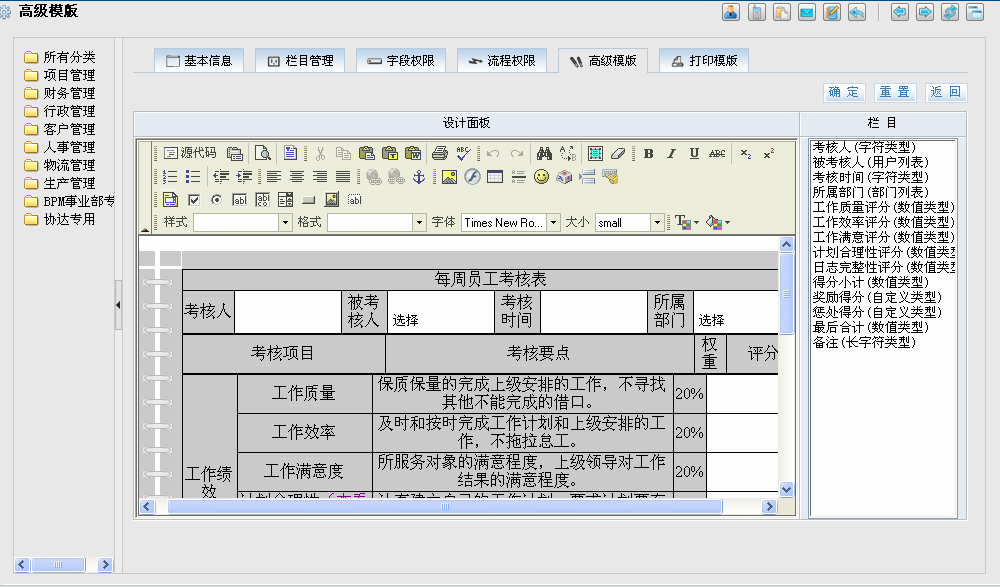Open the text color picker

tap(687, 222)
